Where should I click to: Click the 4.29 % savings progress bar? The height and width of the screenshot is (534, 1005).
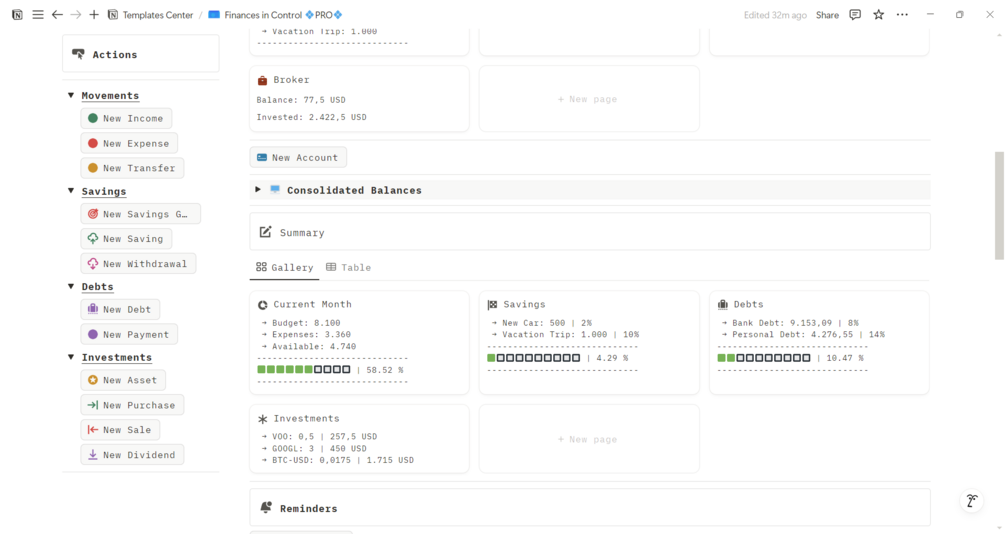tap(533, 358)
